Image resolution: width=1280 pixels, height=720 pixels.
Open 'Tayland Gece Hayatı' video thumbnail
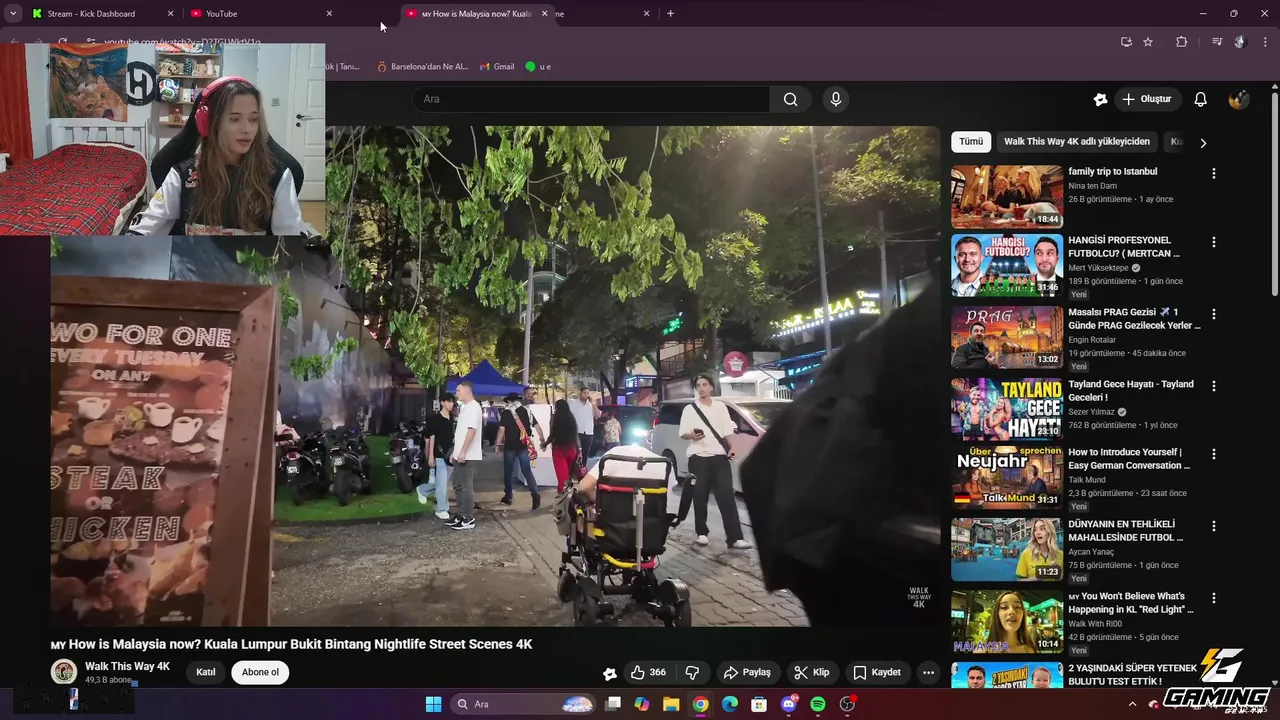[x=1007, y=409]
